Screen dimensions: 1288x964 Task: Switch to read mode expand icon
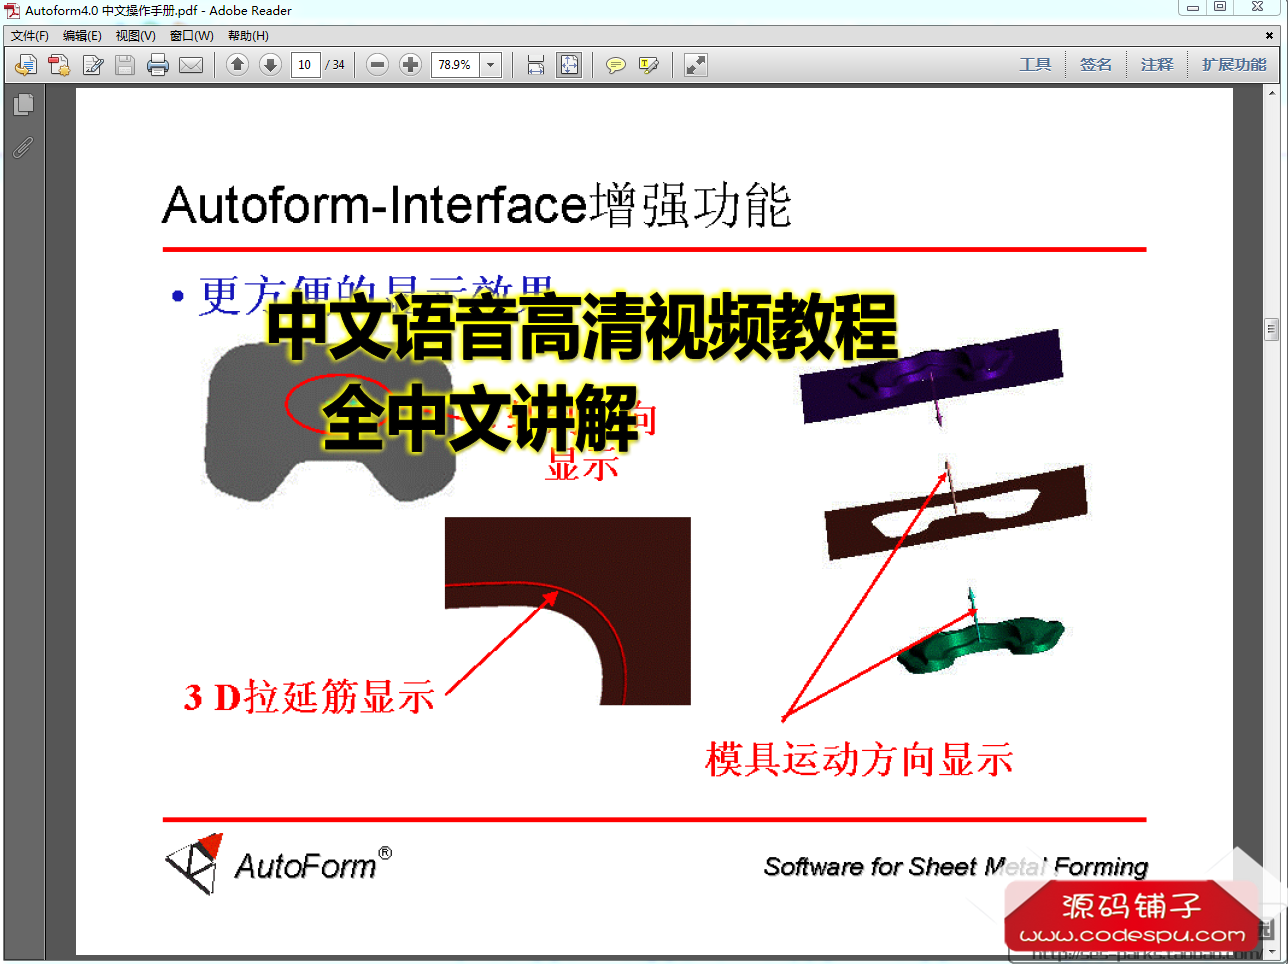pyautogui.click(x=695, y=65)
